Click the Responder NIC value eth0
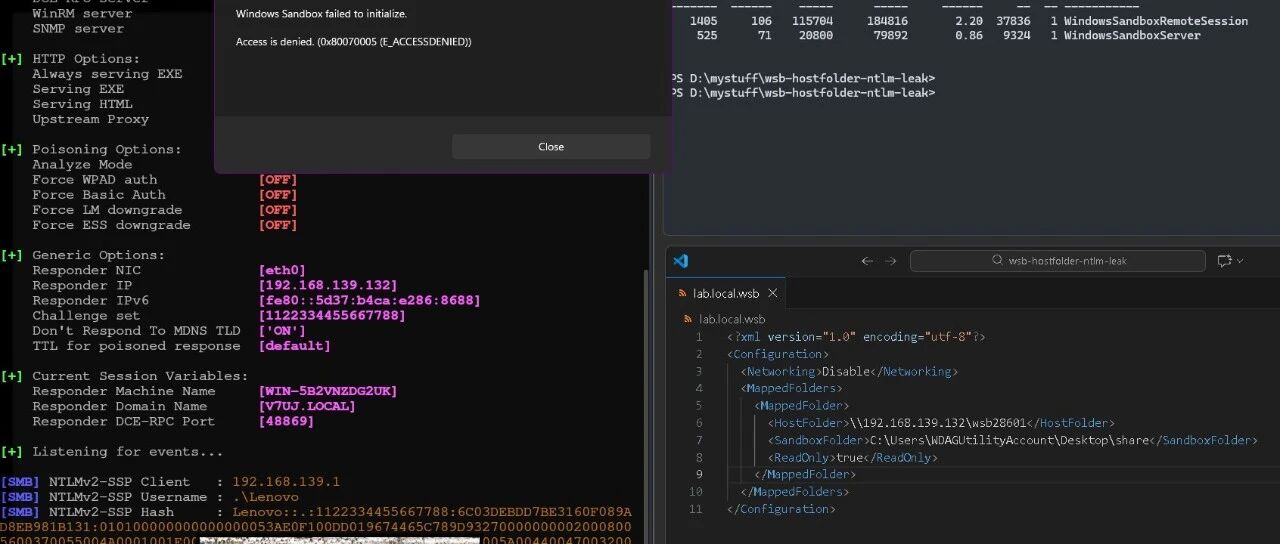 (282, 270)
